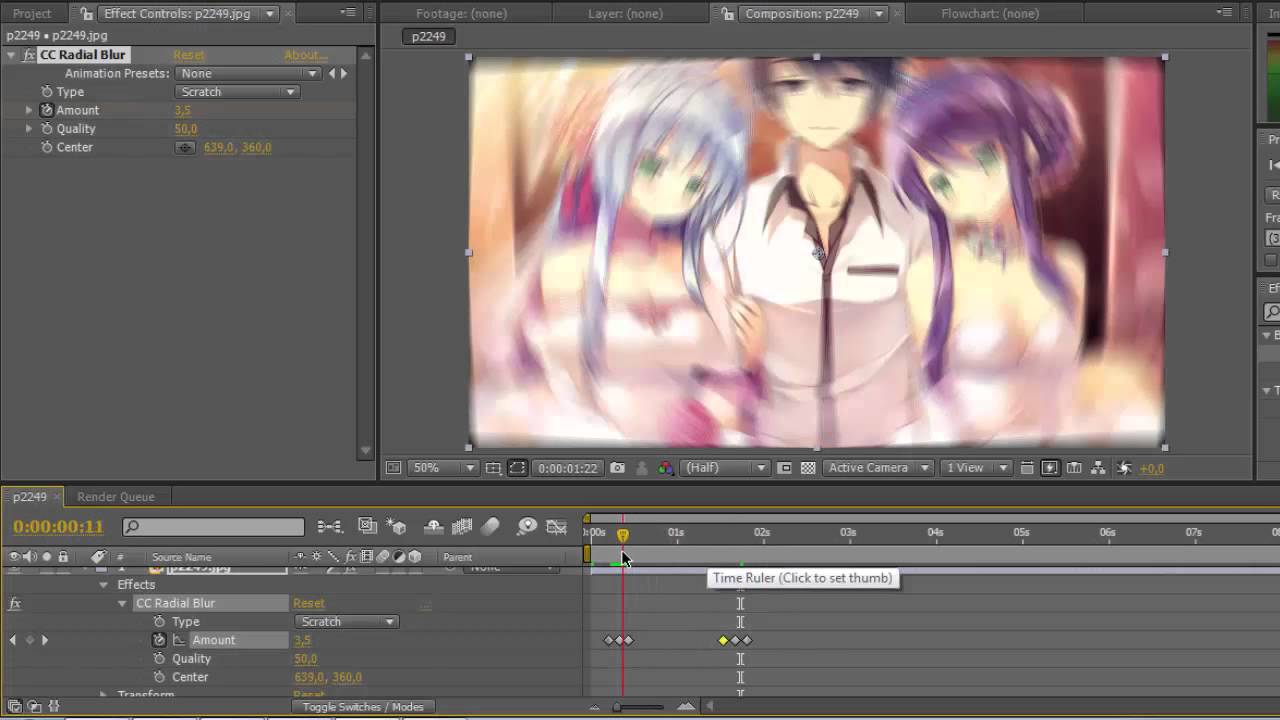Toggle Quality stopwatch in Effect Controls
The width and height of the screenshot is (1280, 720).
47,129
